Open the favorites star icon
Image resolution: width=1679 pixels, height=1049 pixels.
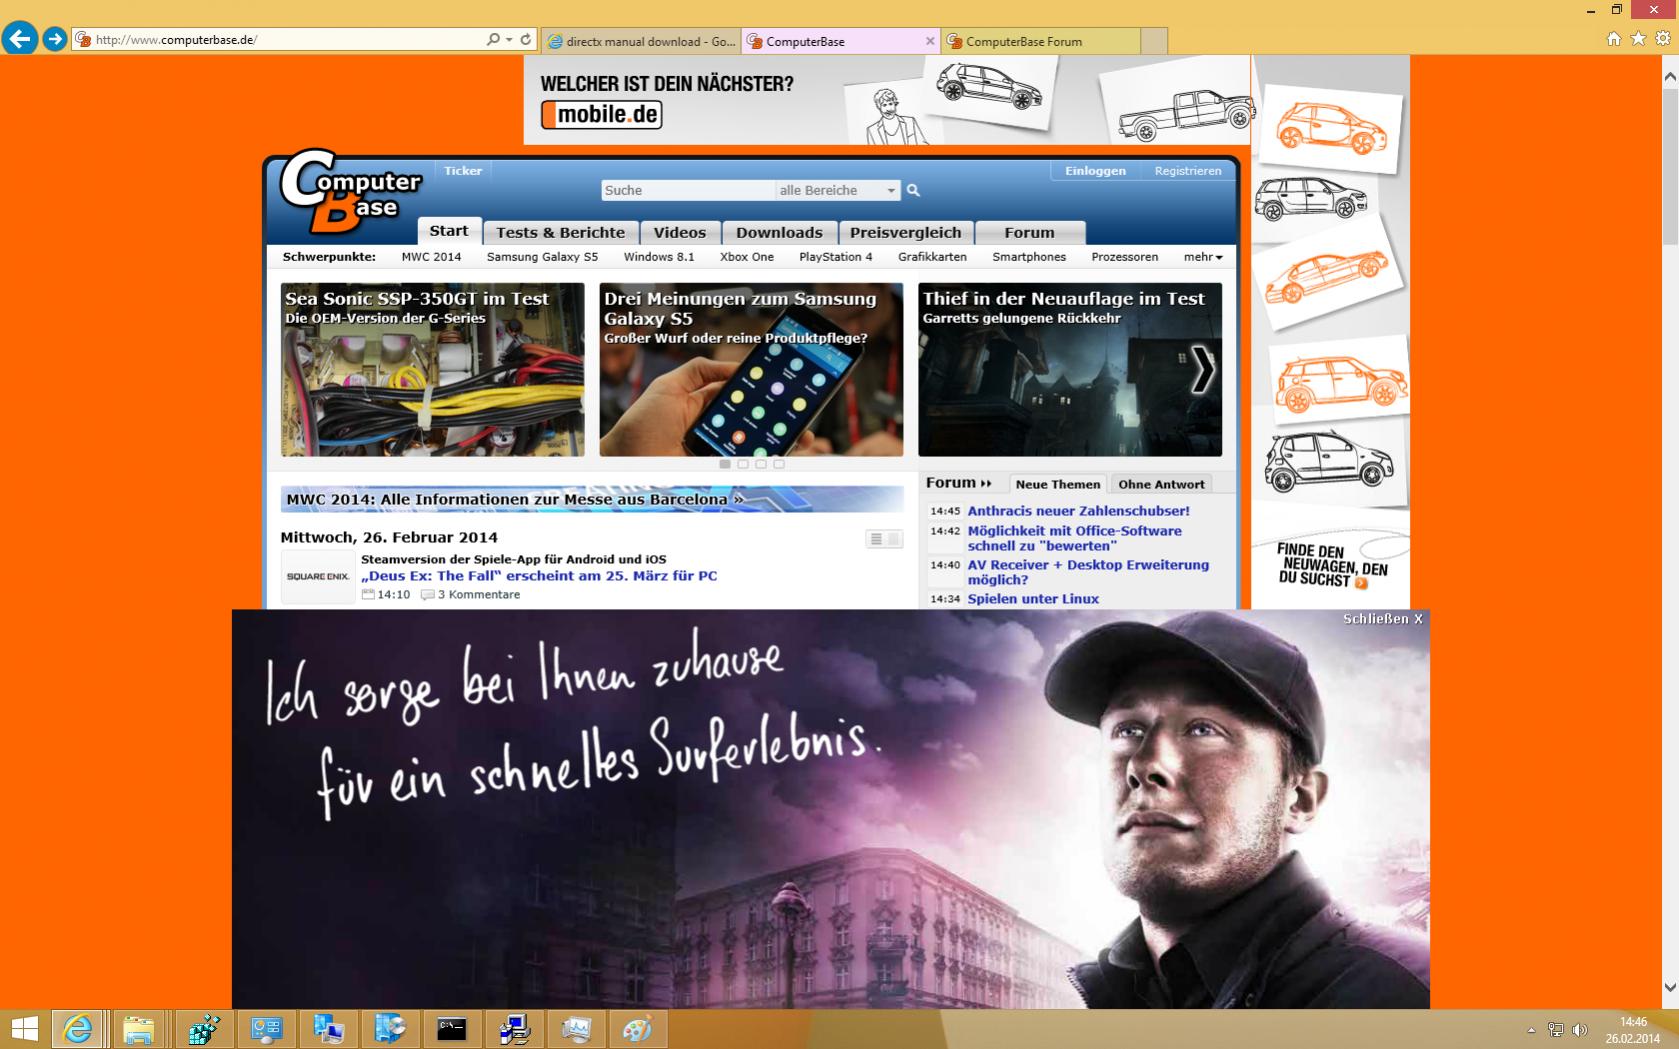1638,38
